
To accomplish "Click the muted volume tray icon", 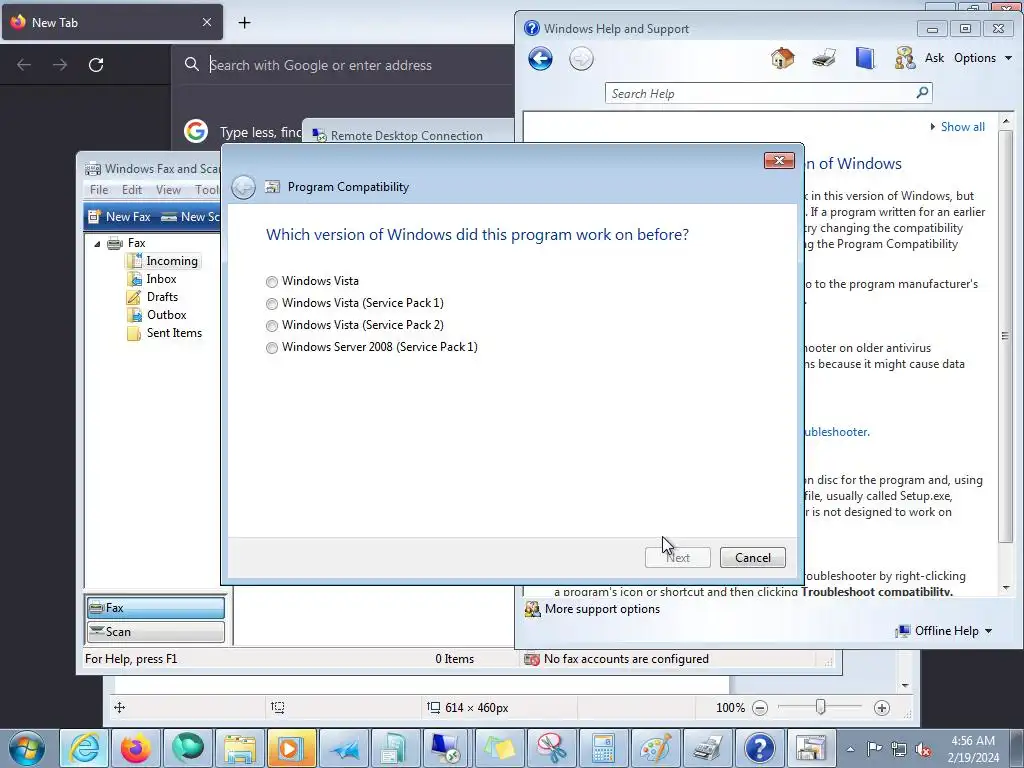I will pyautogui.click(x=923, y=749).
